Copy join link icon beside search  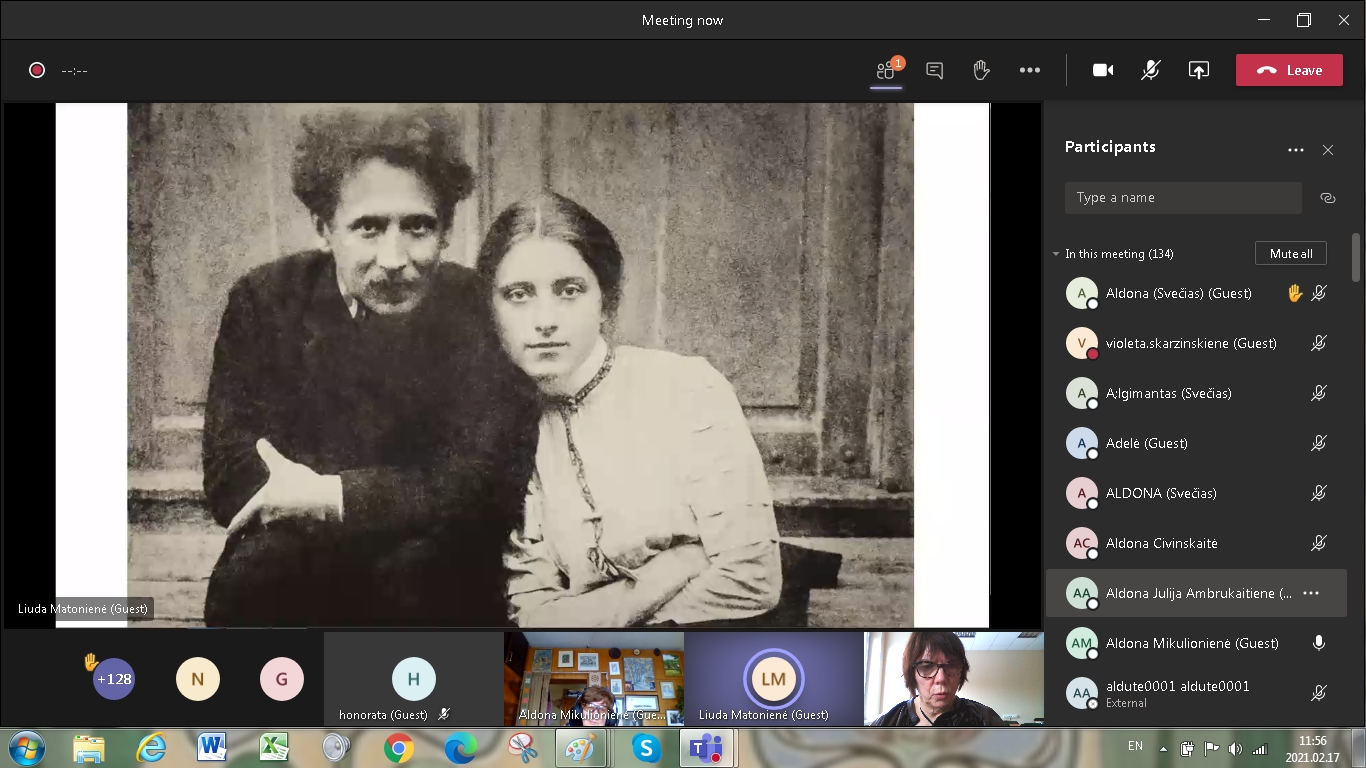coord(1328,198)
